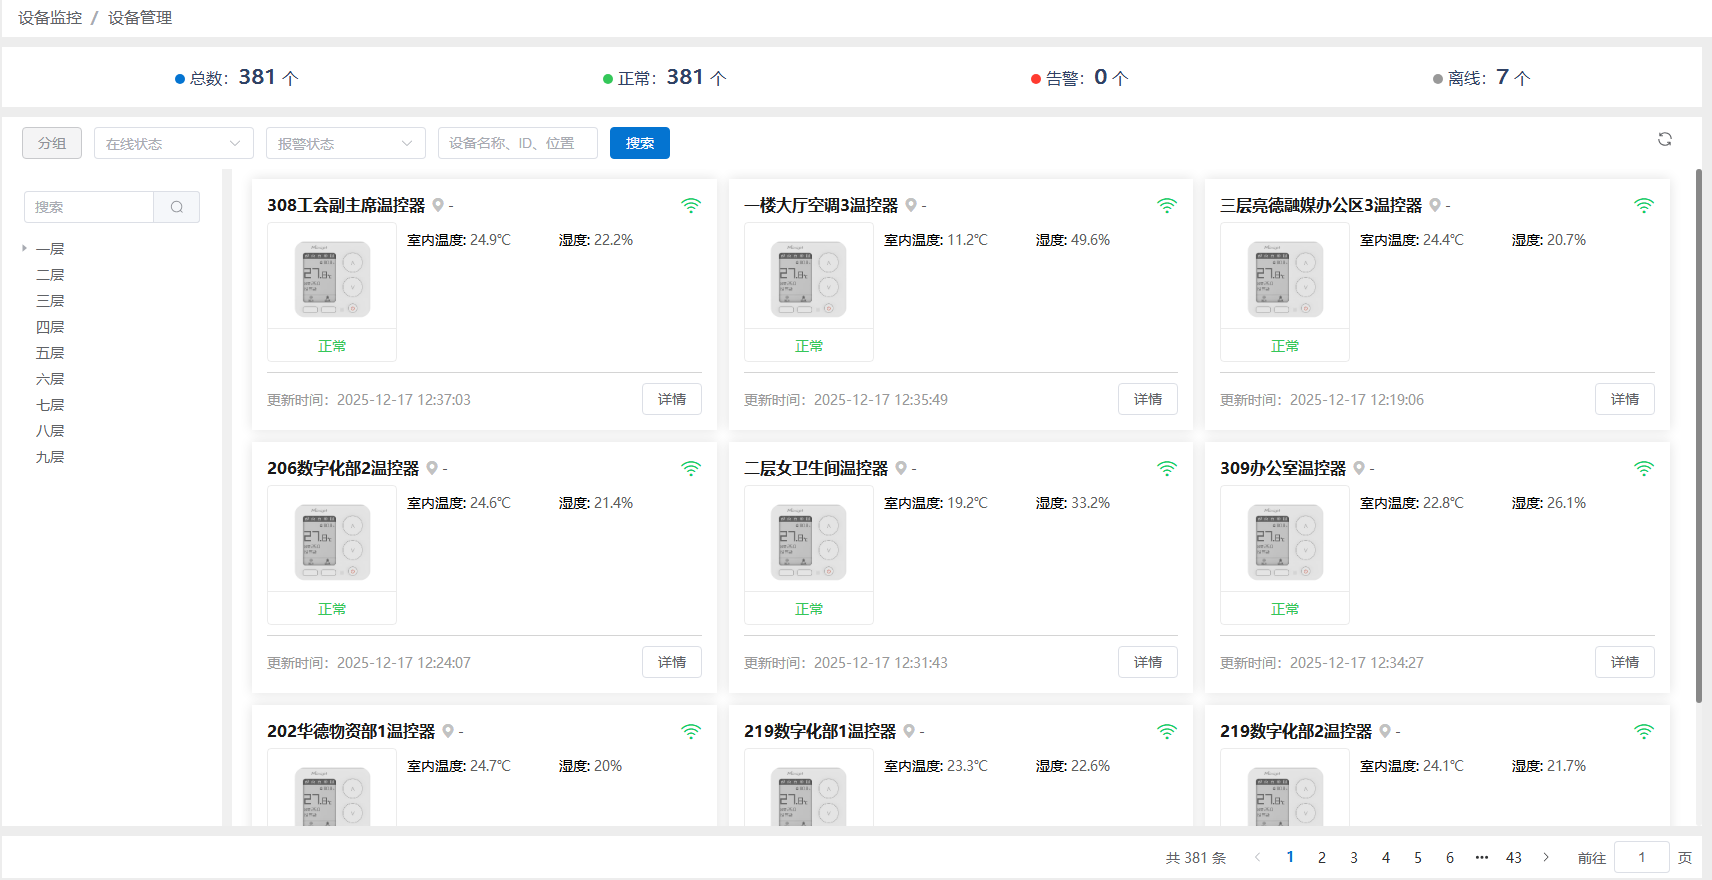Screen dimensions: 1712x880
Task: Click the search magnifier icon in sidebar
Action: click(x=177, y=207)
